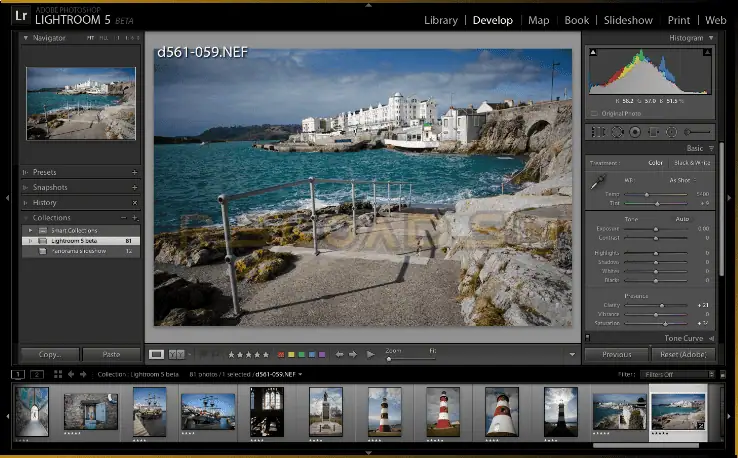The height and width of the screenshot is (458, 738).
Task: Expand Smart Collections folder
Action: 31,230
